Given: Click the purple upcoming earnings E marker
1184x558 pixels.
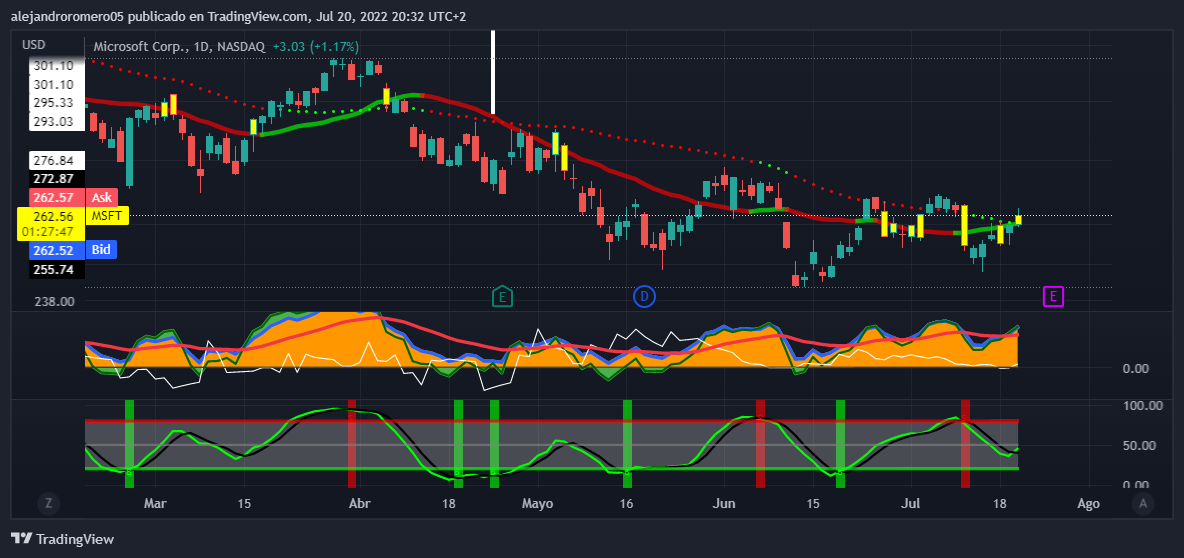Looking at the screenshot, I should (1053, 297).
